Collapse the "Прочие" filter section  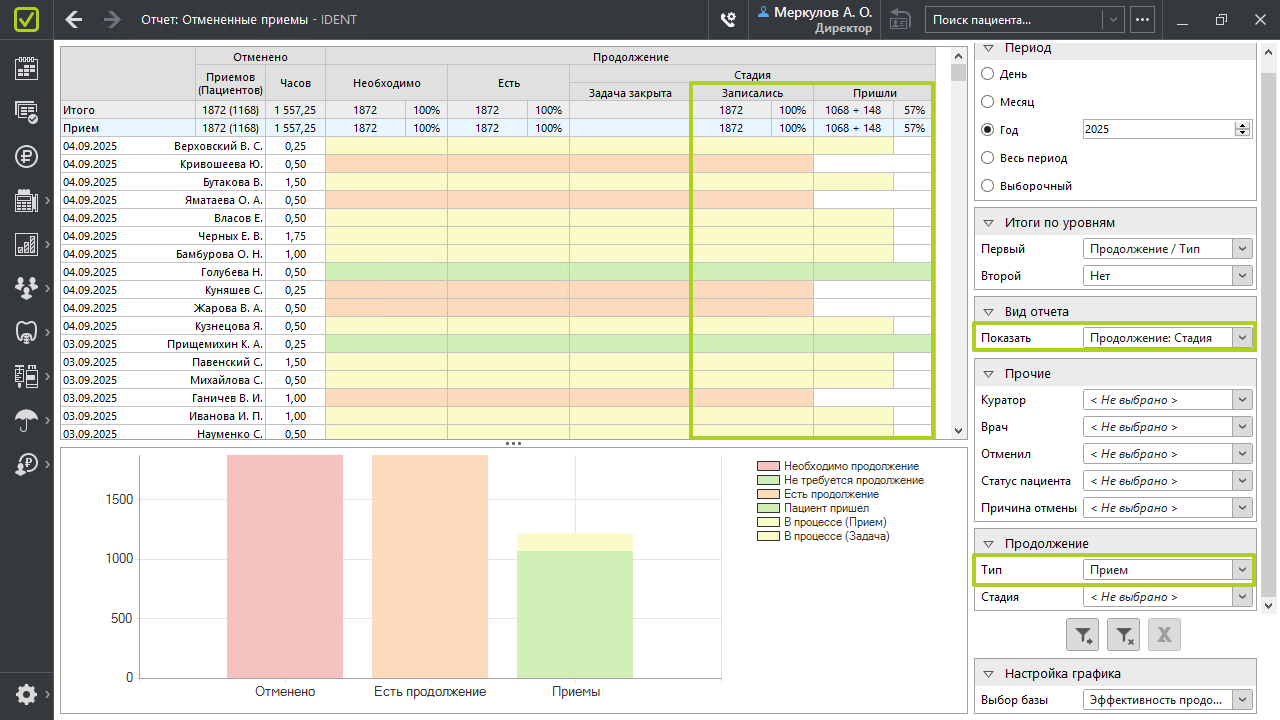988,373
